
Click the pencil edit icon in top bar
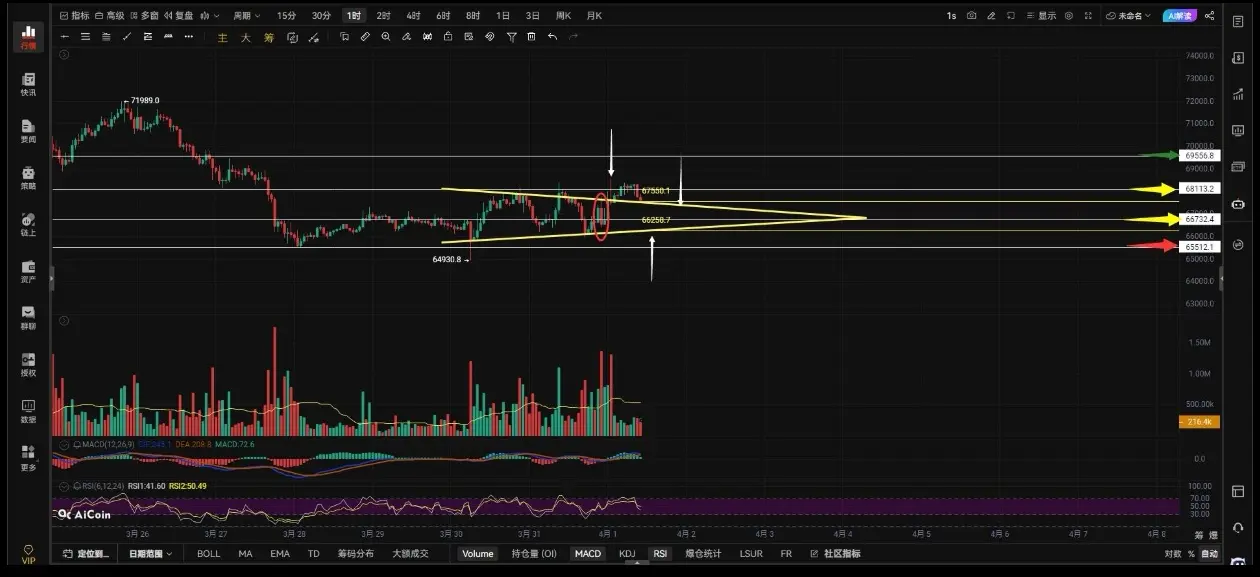(x=991, y=16)
